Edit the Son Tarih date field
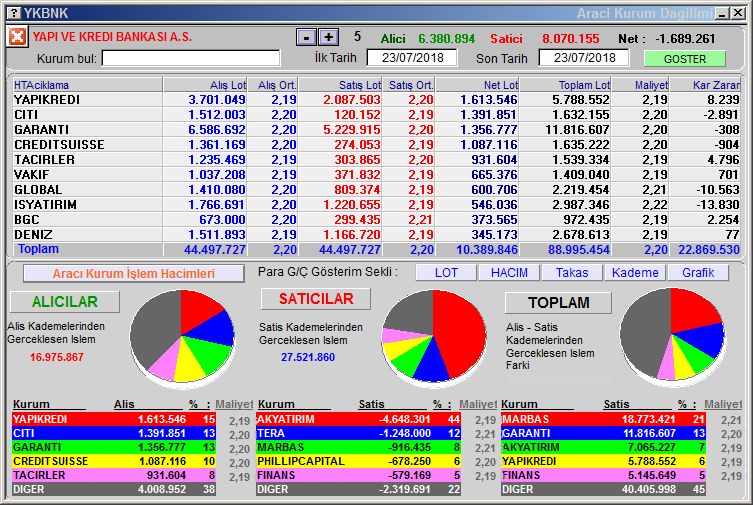753x505 pixels. pyautogui.click(x=584, y=58)
